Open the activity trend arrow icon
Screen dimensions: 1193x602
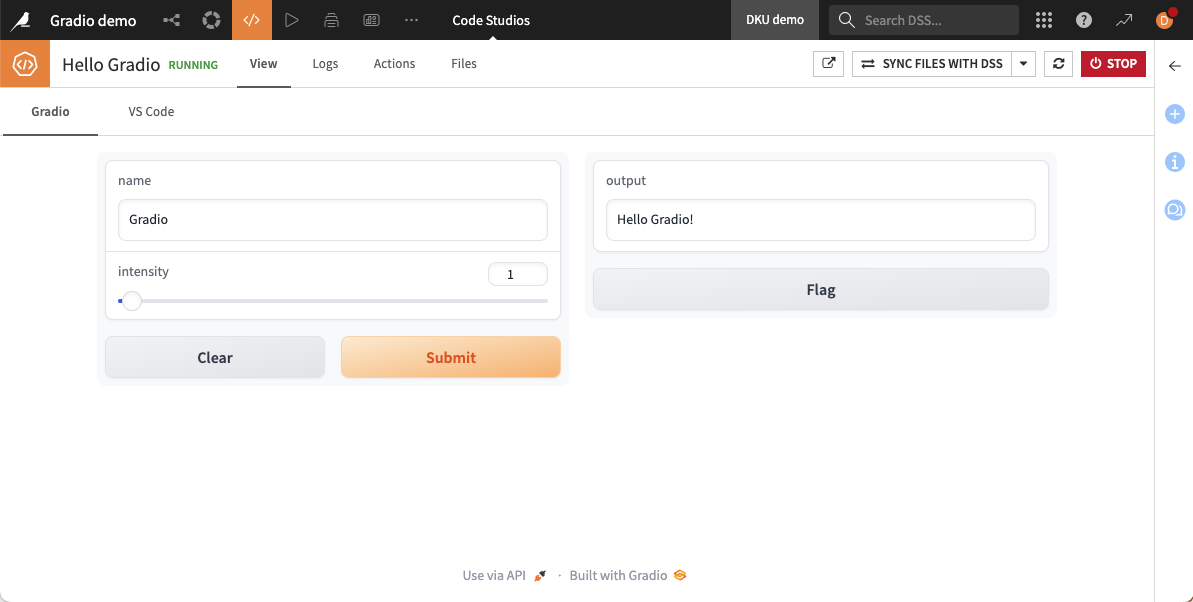[x=1124, y=21]
